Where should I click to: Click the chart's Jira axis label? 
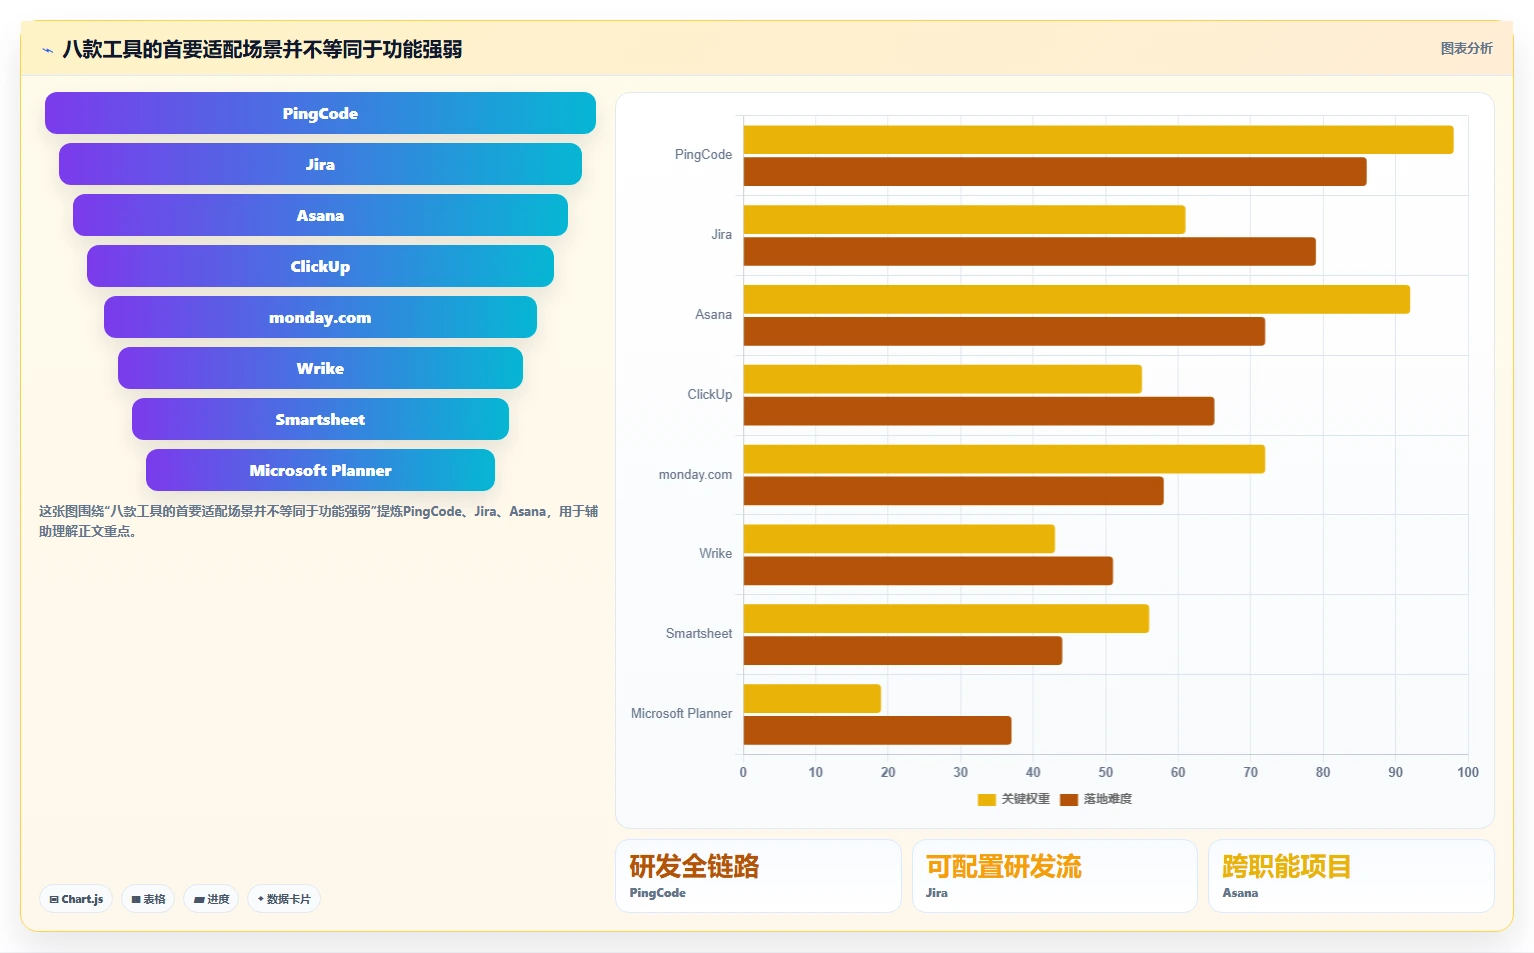(x=721, y=235)
